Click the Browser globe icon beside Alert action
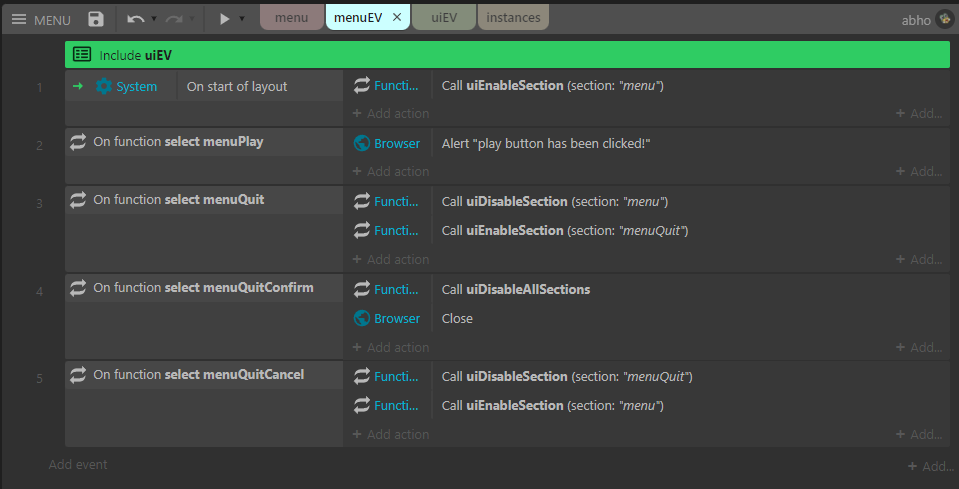Image resolution: width=959 pixels, height=489 pixels. click(x=363, y=143)
